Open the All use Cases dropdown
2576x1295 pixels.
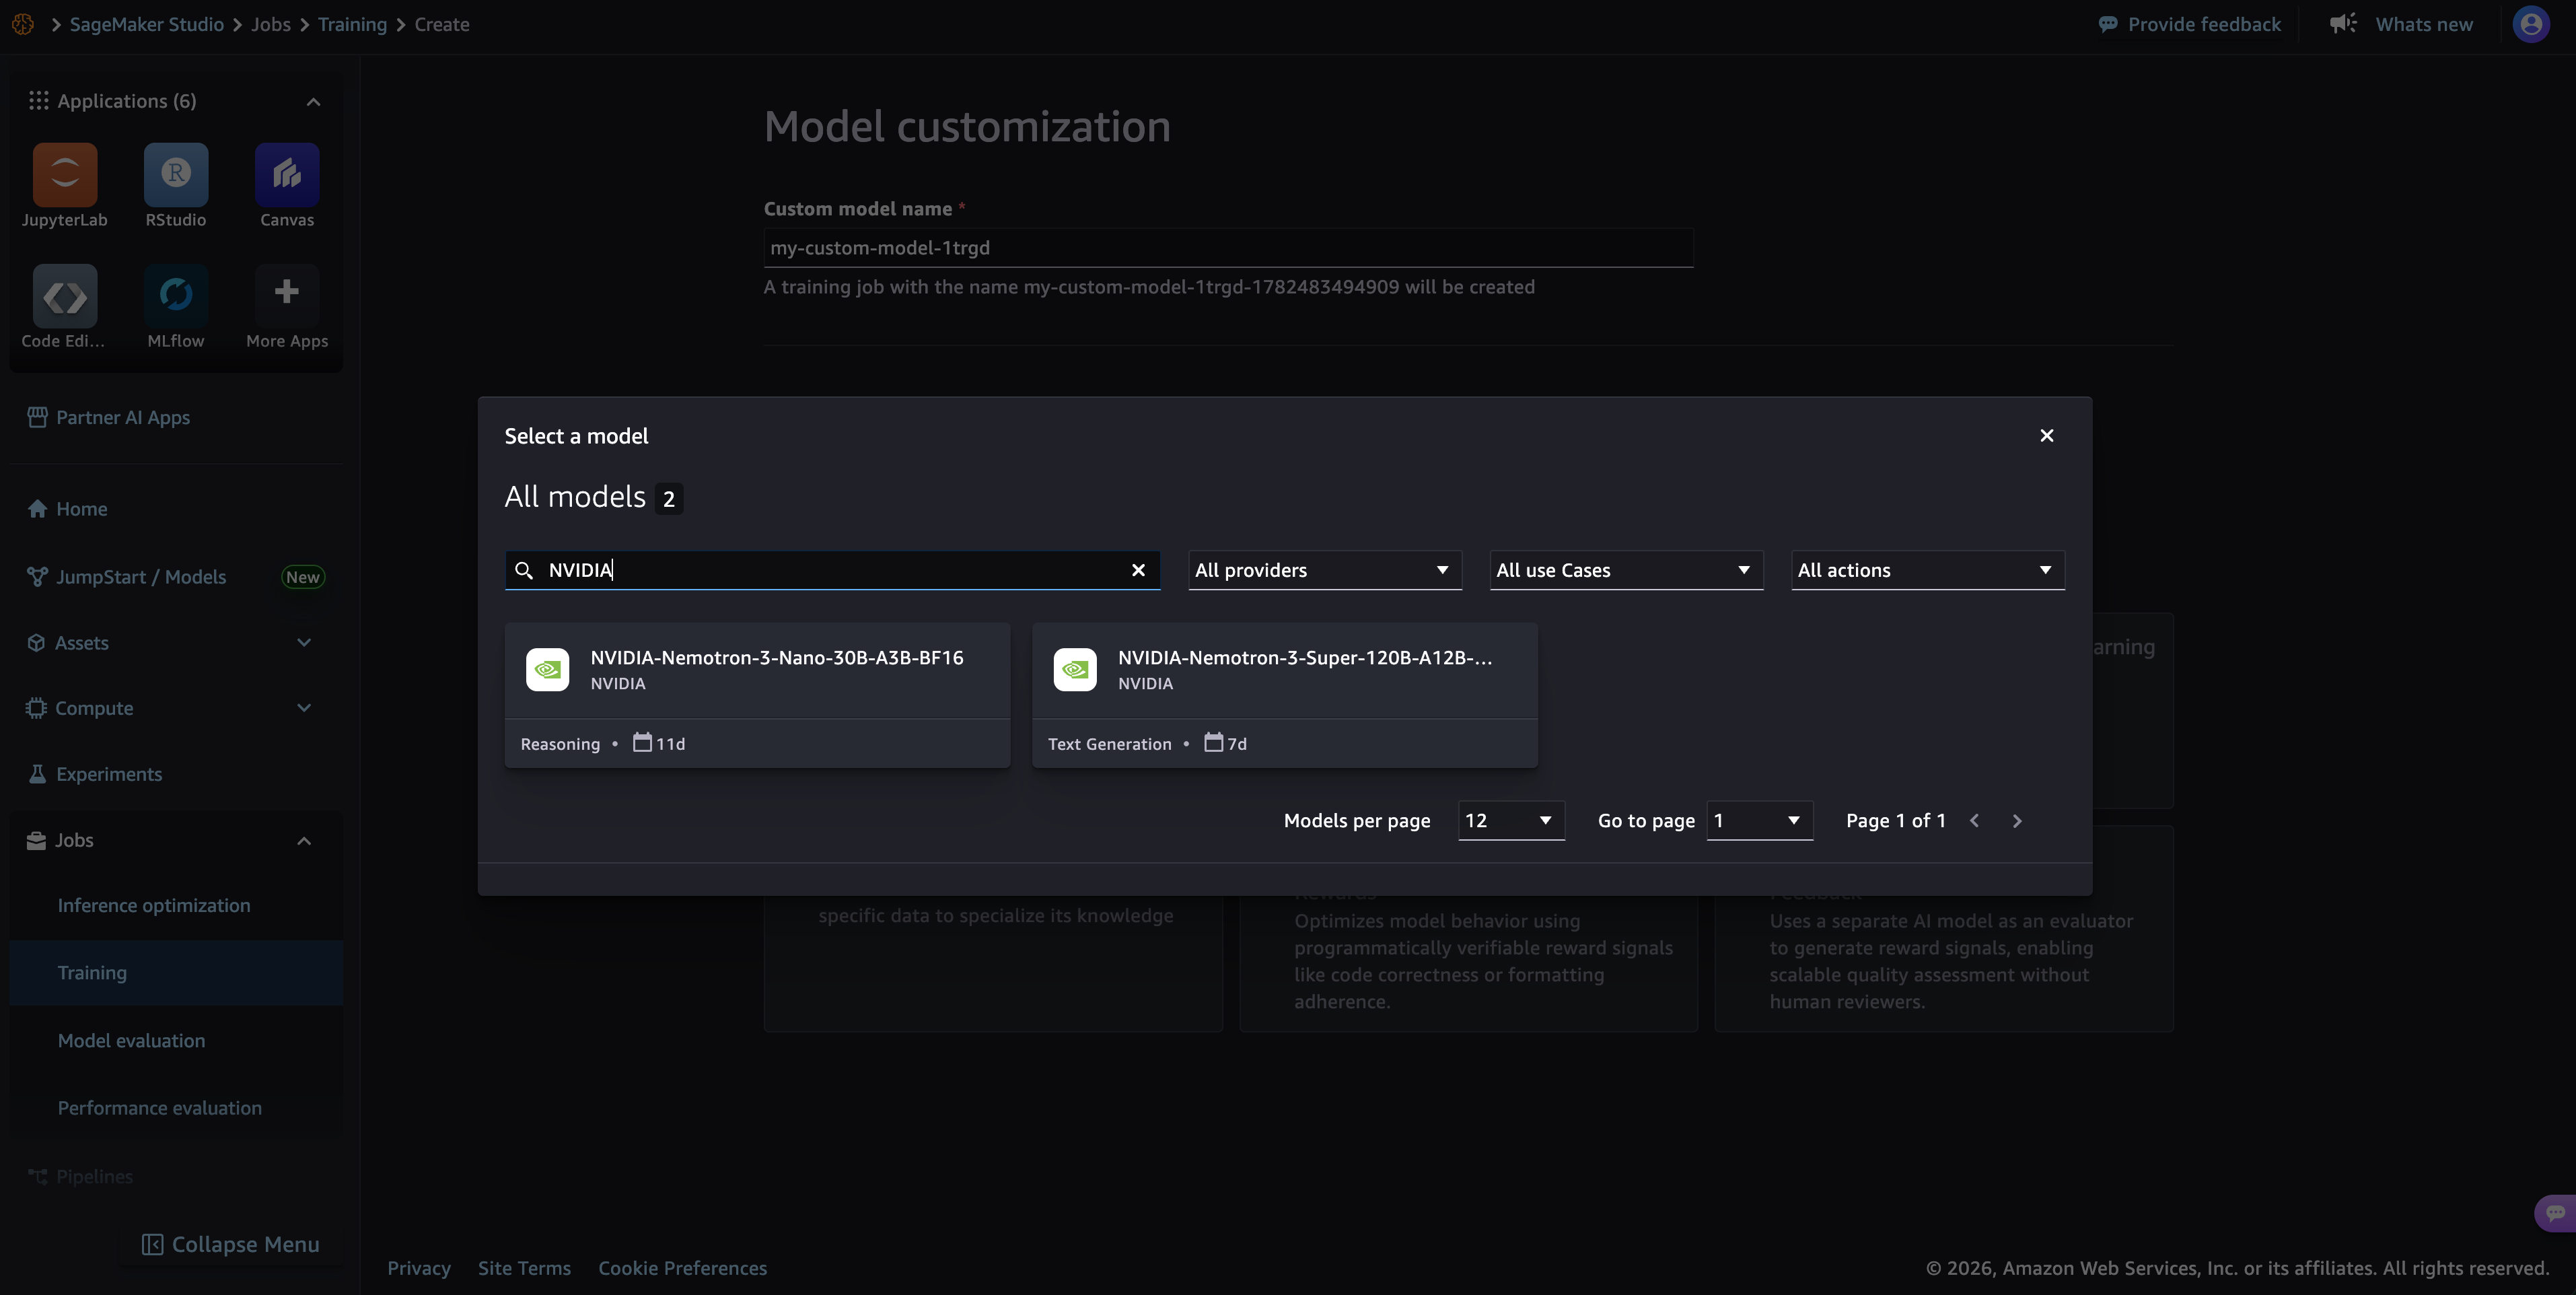pos(1626,570)
